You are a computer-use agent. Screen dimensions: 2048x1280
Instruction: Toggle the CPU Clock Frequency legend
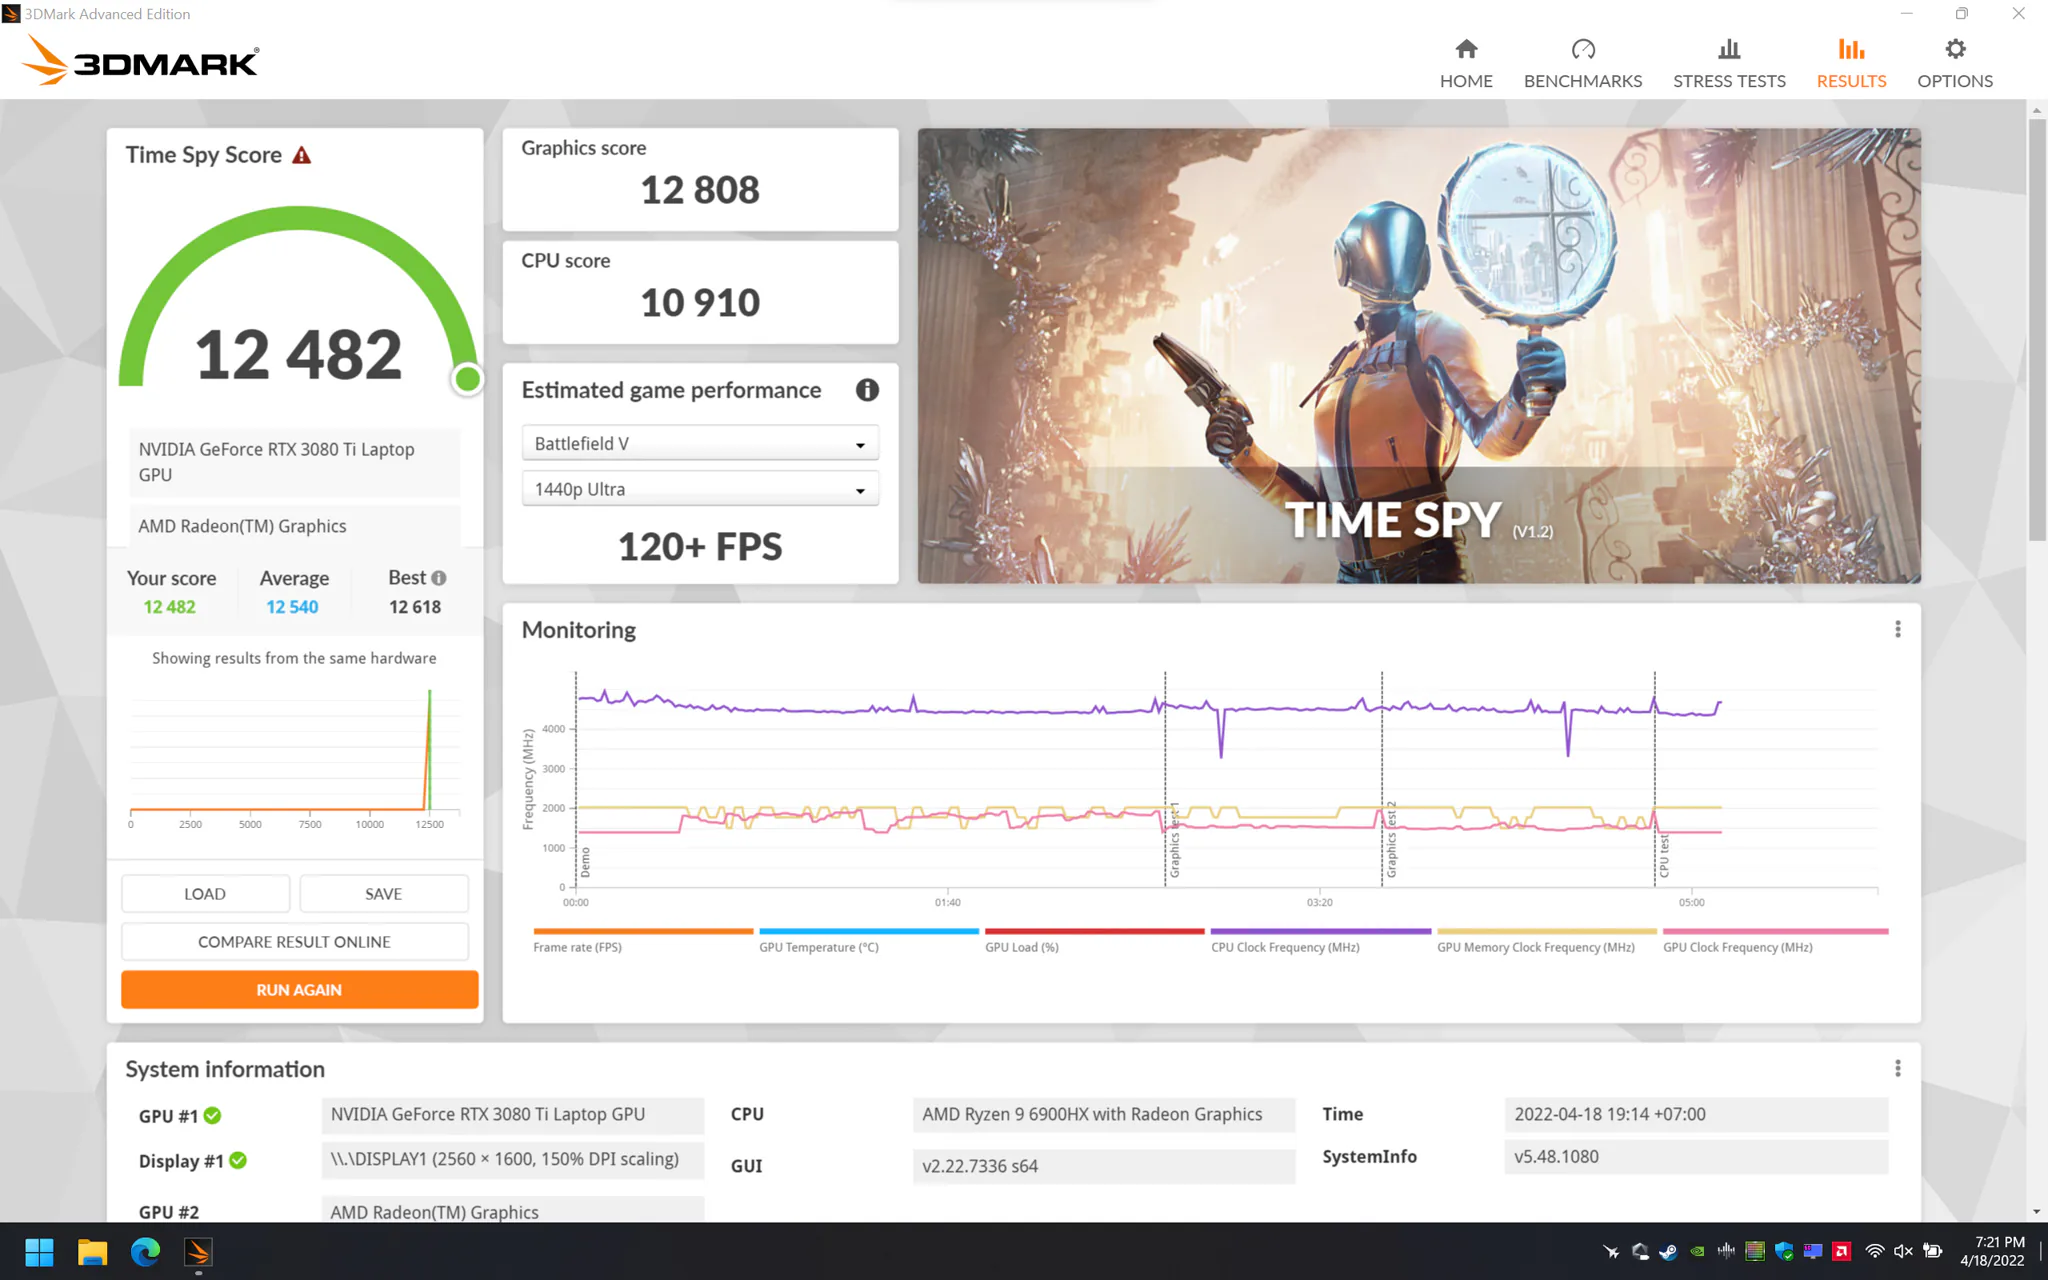point(1320,941)
